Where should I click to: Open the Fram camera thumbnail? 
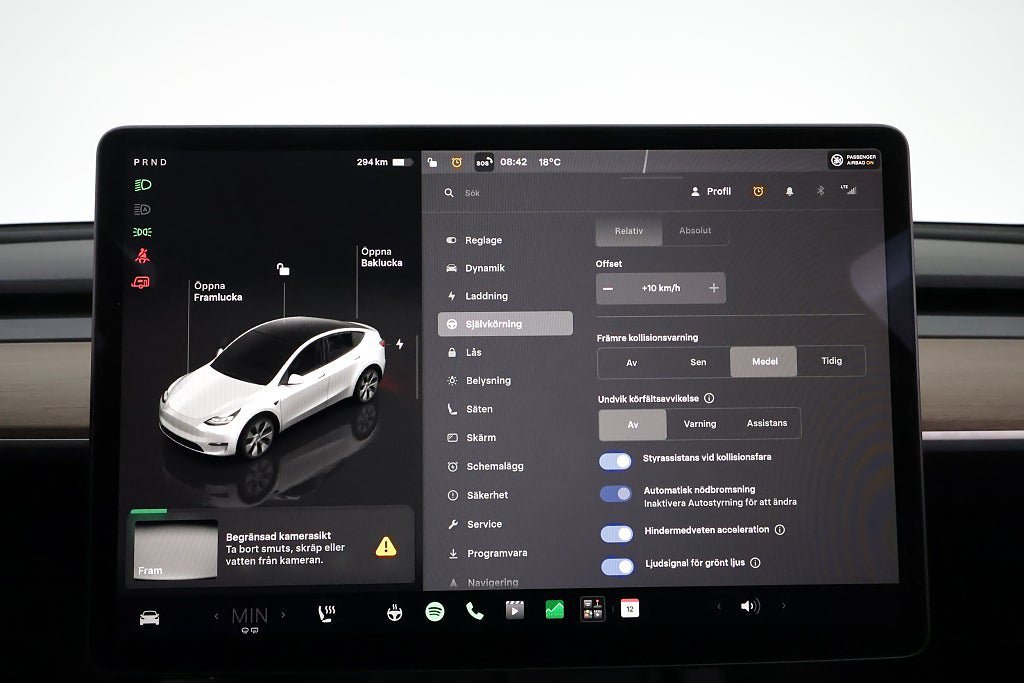[175, 548]
